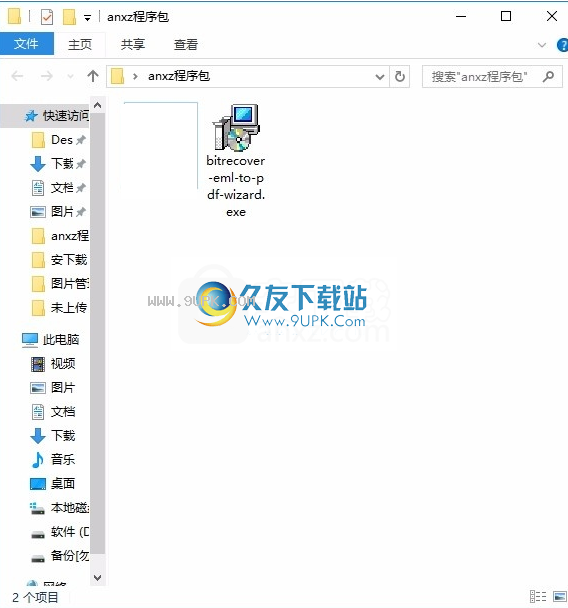This screenshot has height=608, width=568.
Task: Click the 音乐 music note icon
Action: pos(37,460)
